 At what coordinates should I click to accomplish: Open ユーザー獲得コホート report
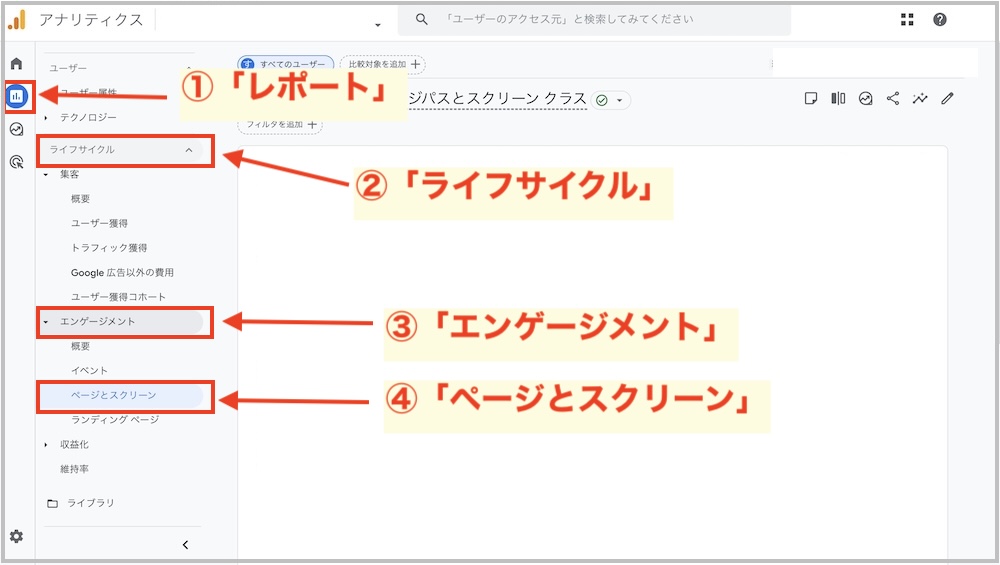[x=119, y=297]
